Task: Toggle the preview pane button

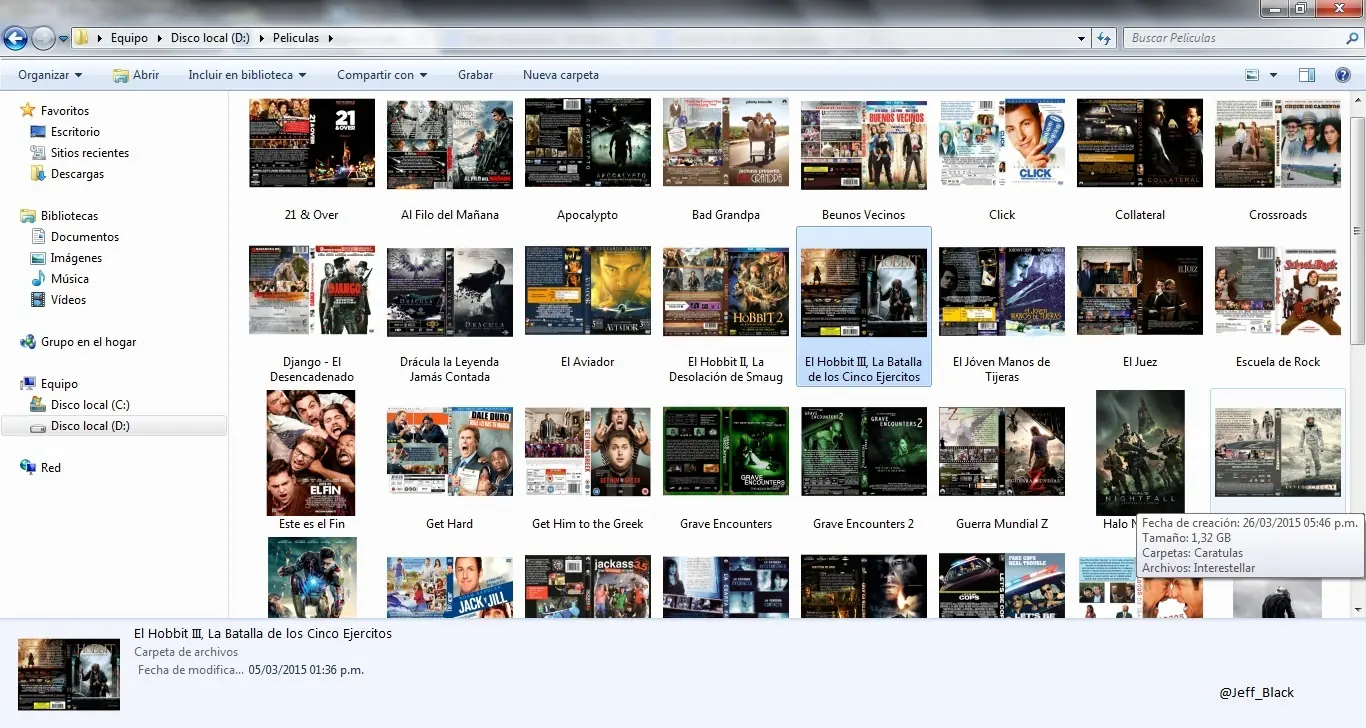Action: [1307, 75]
